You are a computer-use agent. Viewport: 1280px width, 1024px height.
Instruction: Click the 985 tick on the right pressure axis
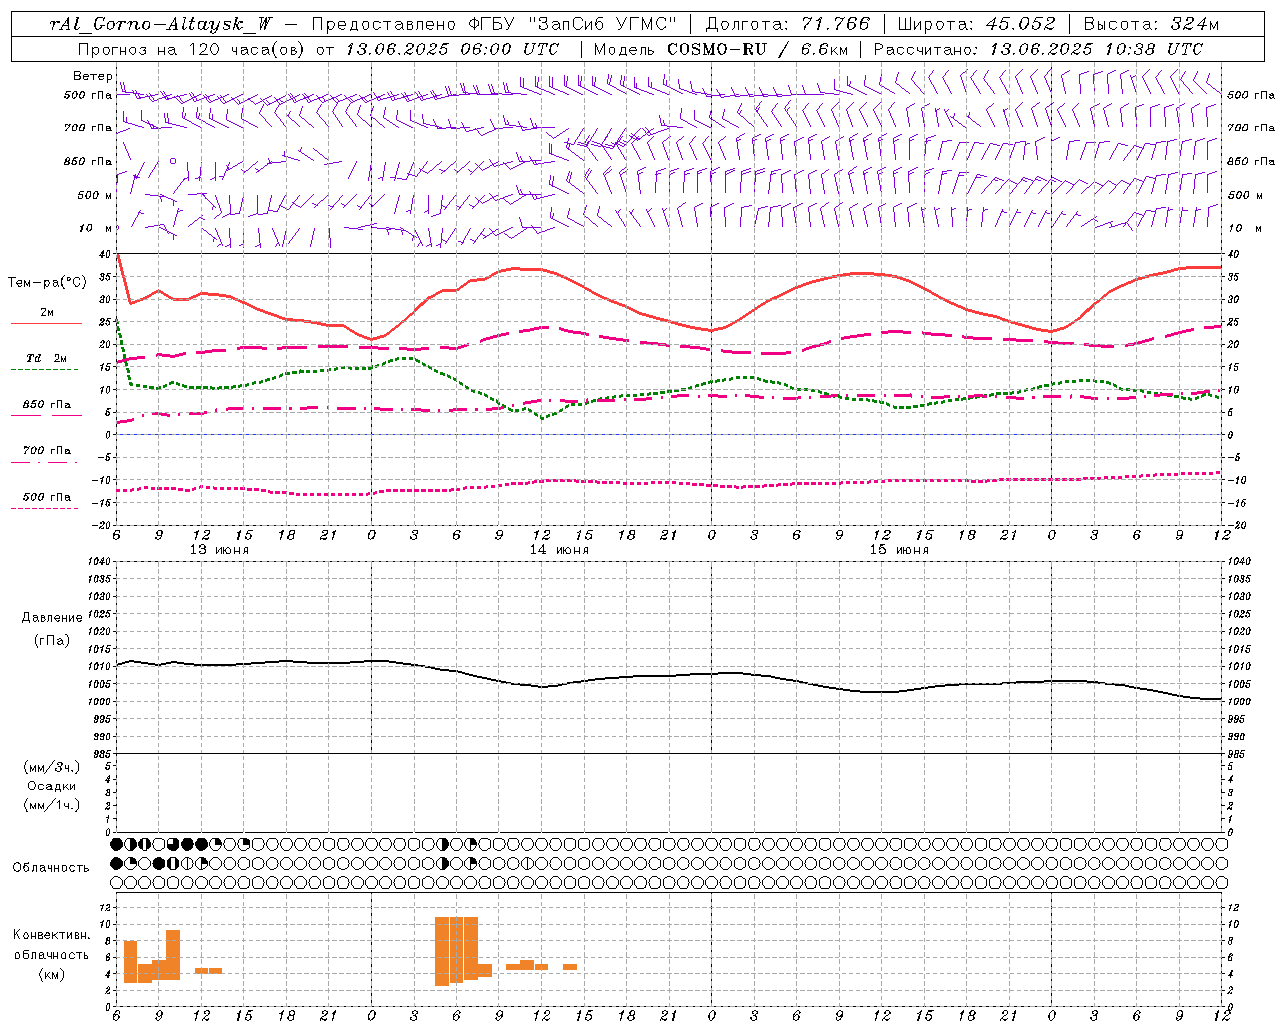[1238, 754]
